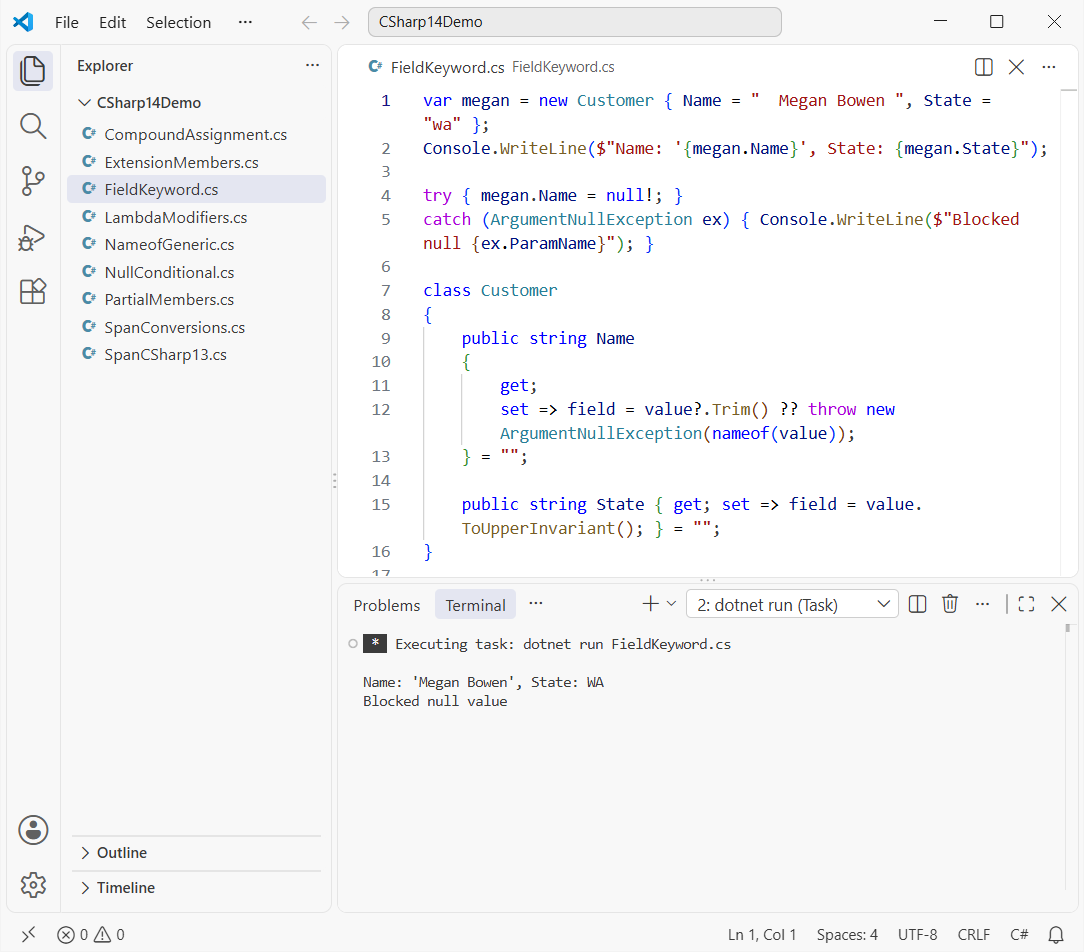Open the terminal launch profile dropdown arrow
This screenshot has width=1084, height=952.
point(671,604)
